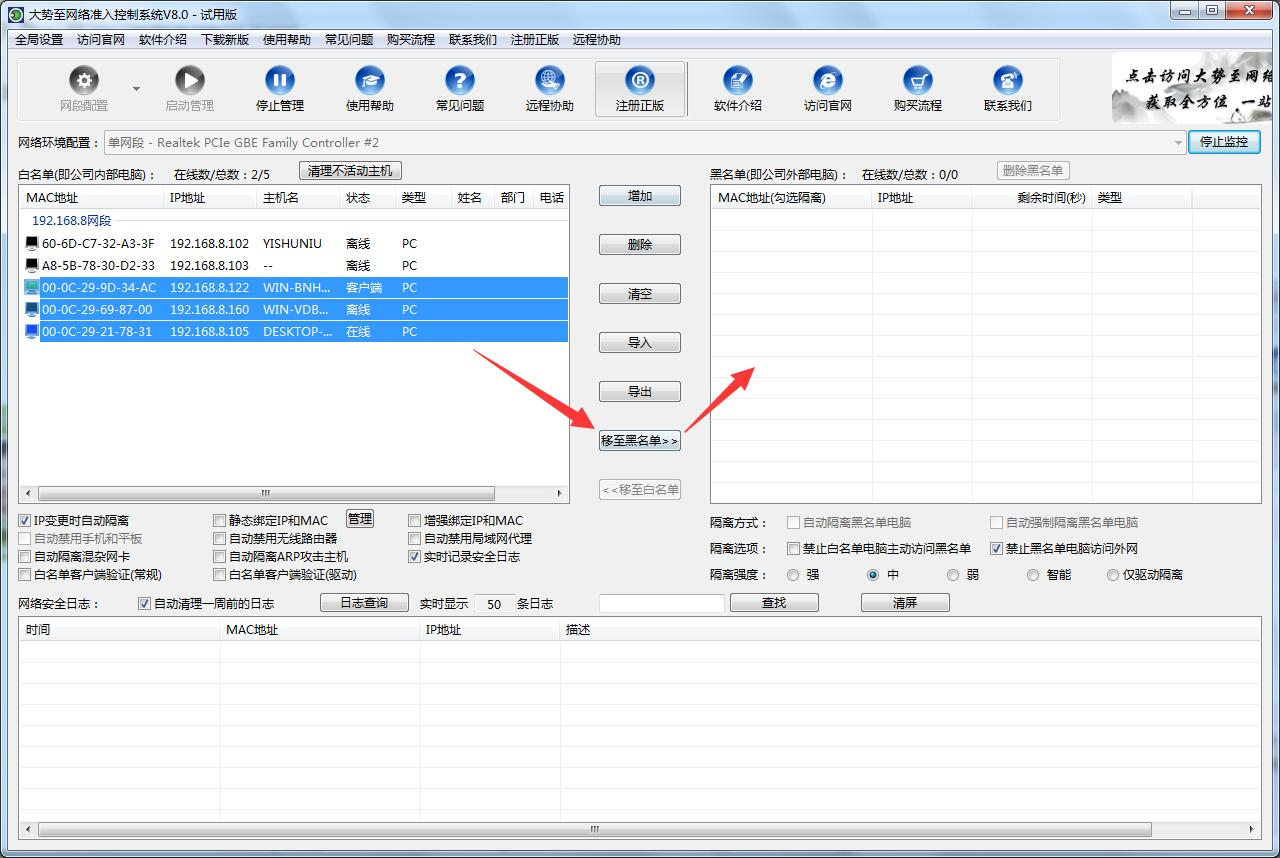Click the 查找 button
This screenshot has height=858, width=1280.
point(774,603)
